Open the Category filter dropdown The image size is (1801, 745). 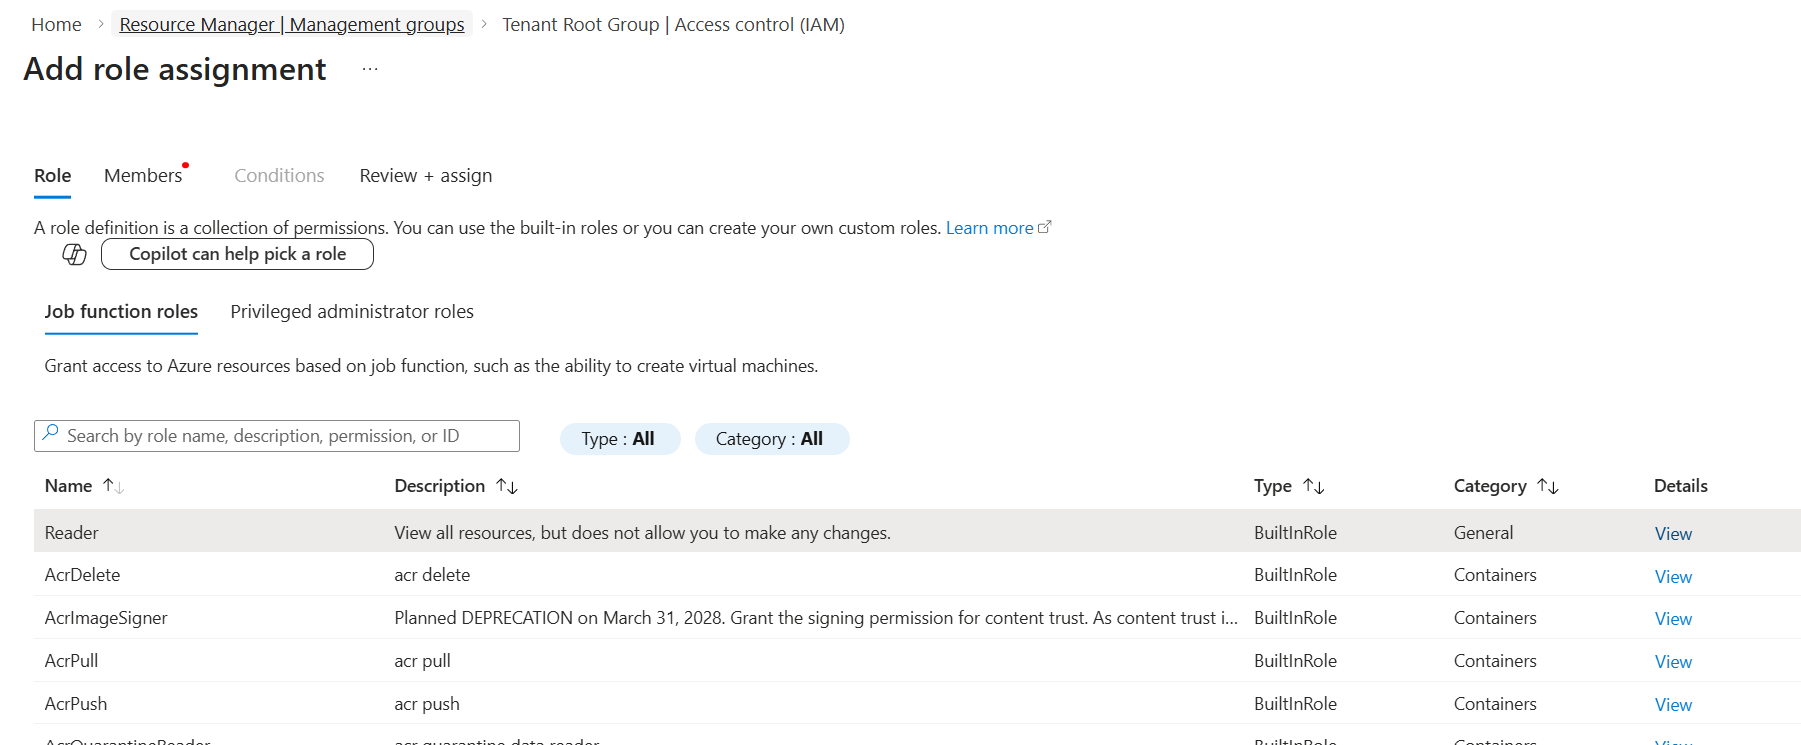pos(770,439)
